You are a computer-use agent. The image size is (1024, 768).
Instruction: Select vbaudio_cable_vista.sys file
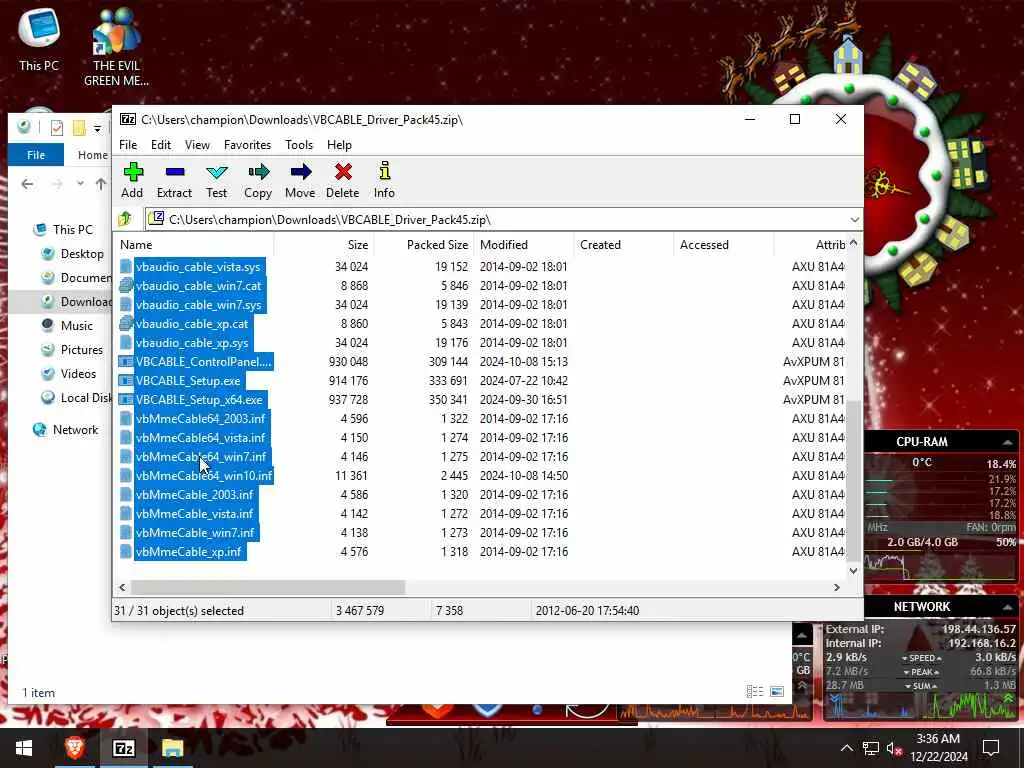coord(199,267)
